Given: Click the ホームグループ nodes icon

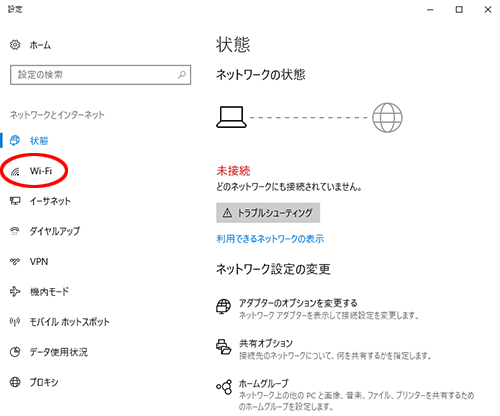Looking at the screenshot, I should click(x=224, y=387).
